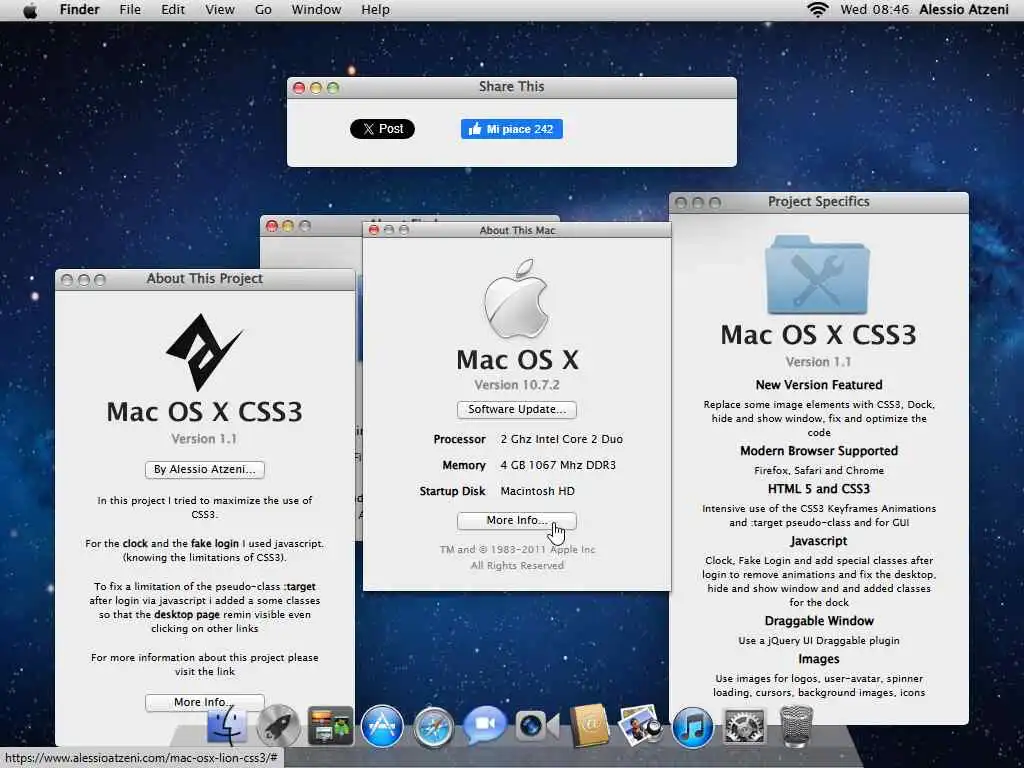Image resolution: width=1024 pixels, height=768 pixels.
Task: Open the Help menu
Action: (x=376, y=10)
